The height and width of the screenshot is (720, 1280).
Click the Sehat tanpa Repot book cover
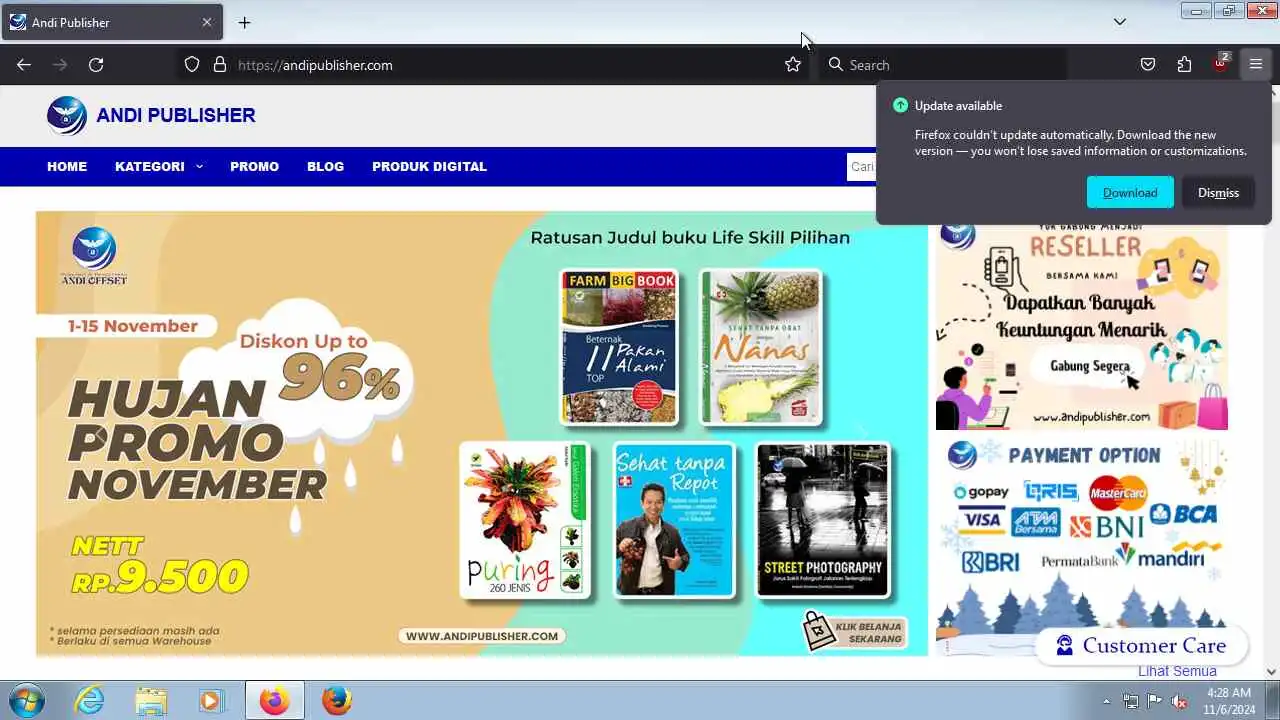tap(674, 520)
